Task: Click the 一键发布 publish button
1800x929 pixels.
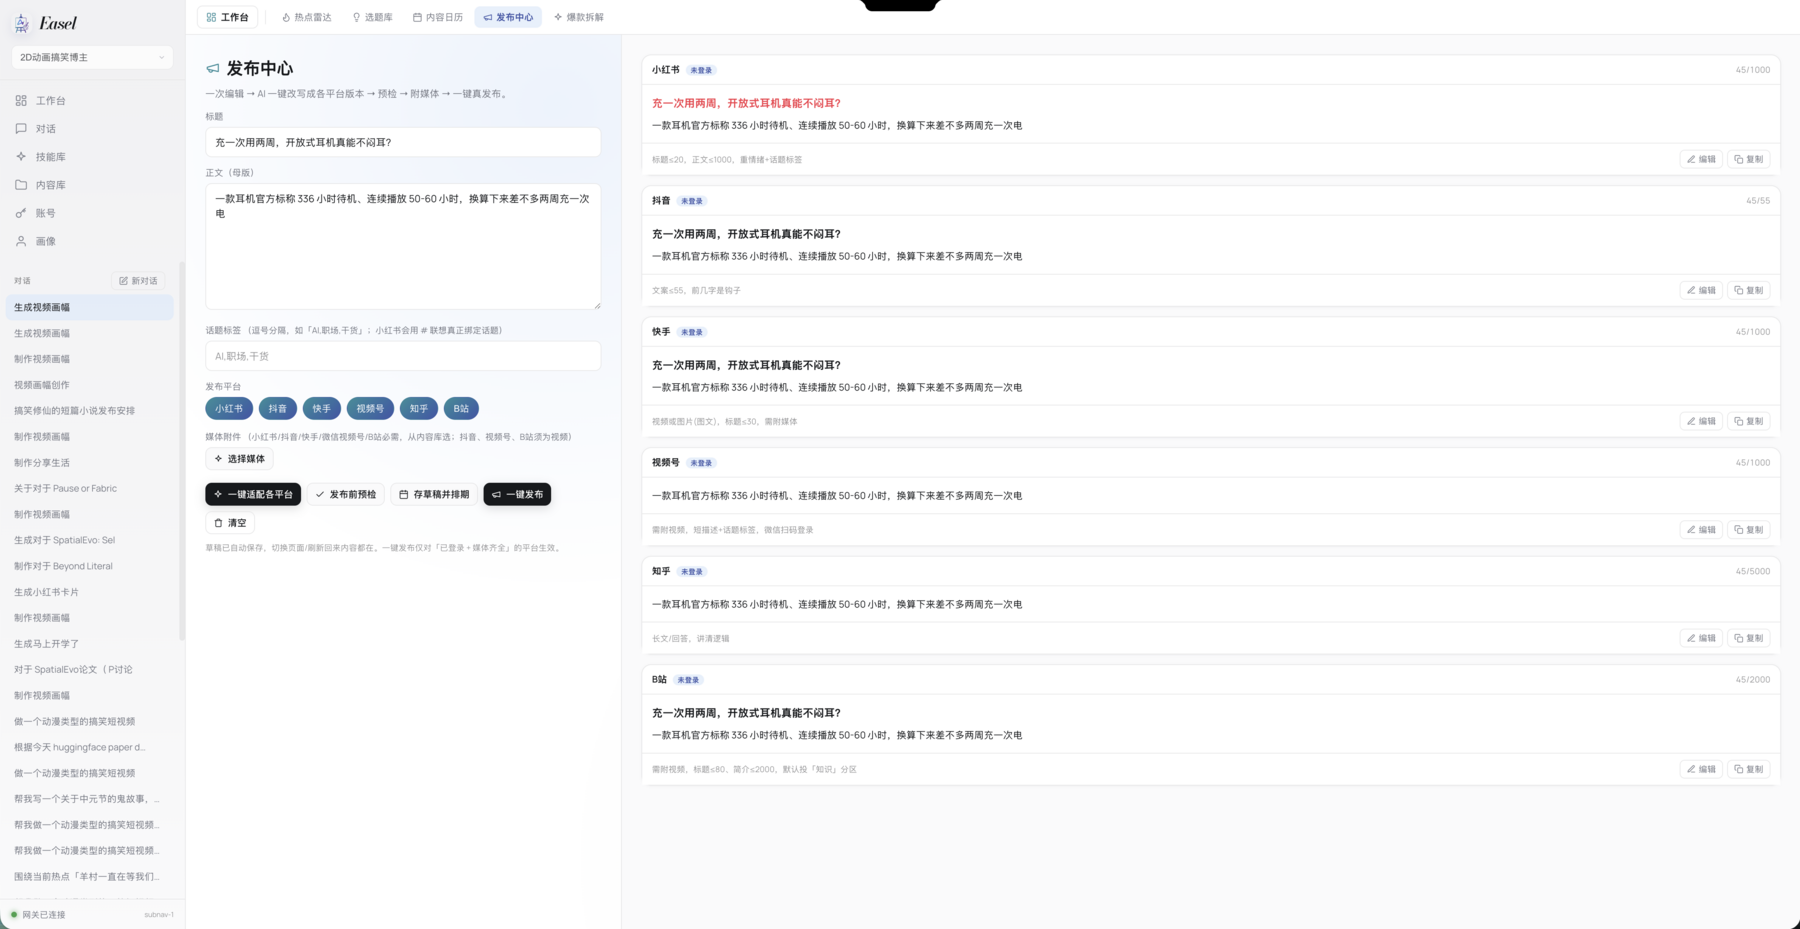Action: 517,494
